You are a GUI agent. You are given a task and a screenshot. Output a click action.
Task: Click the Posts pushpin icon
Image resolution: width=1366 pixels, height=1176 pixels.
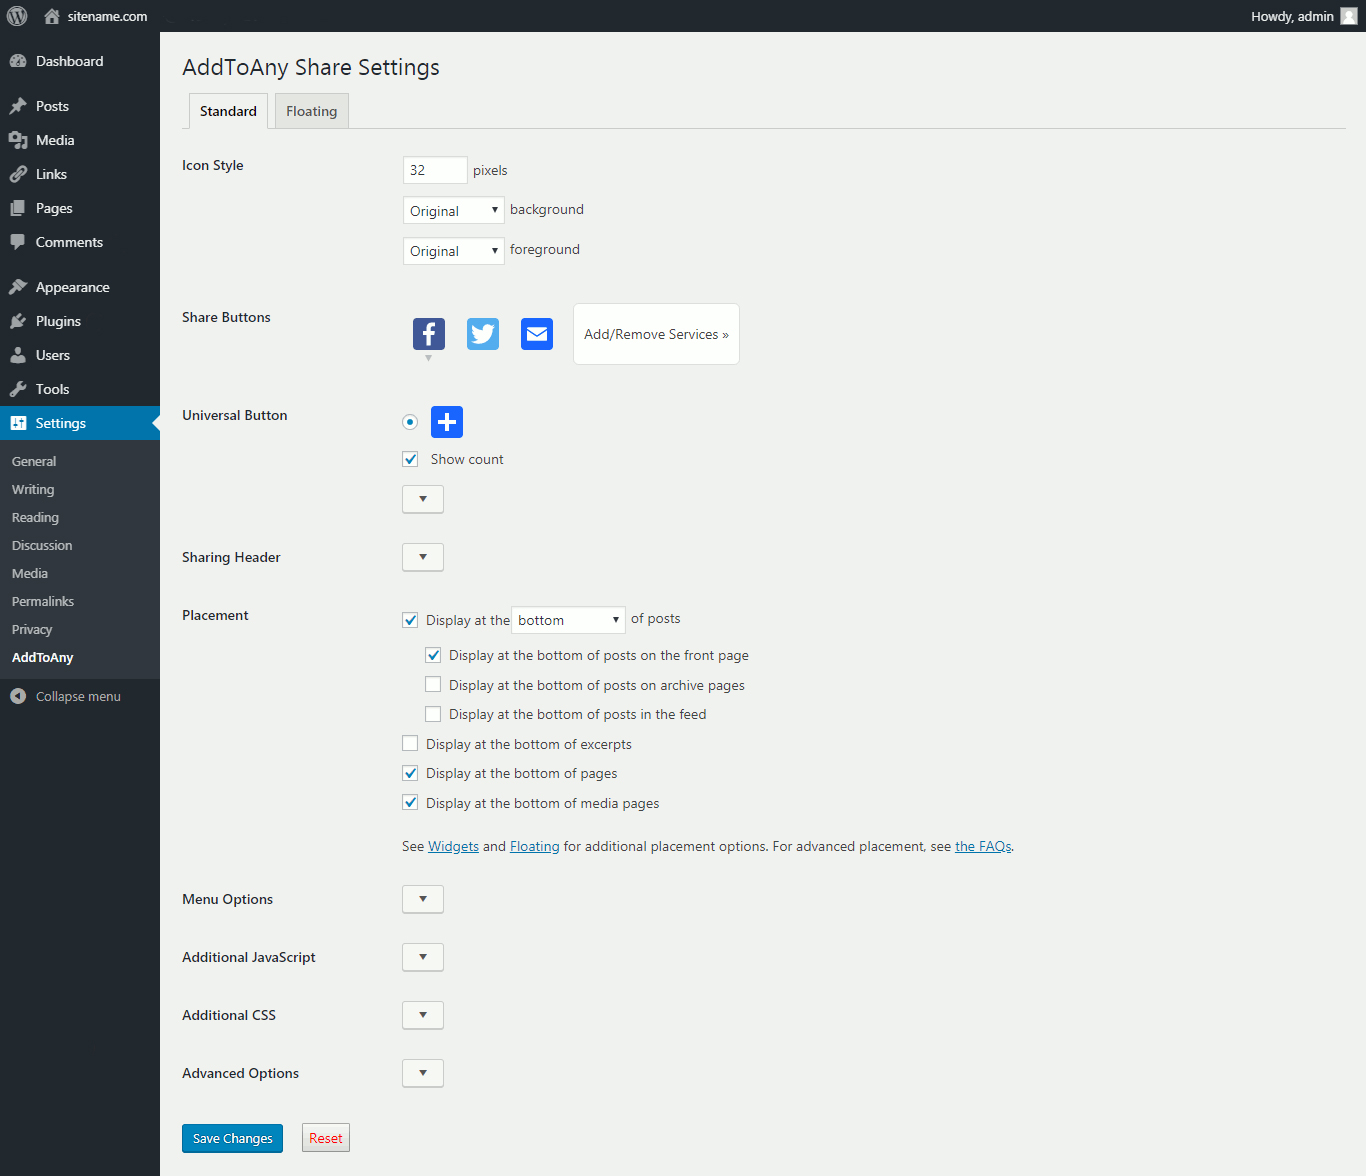pos(18,106)
